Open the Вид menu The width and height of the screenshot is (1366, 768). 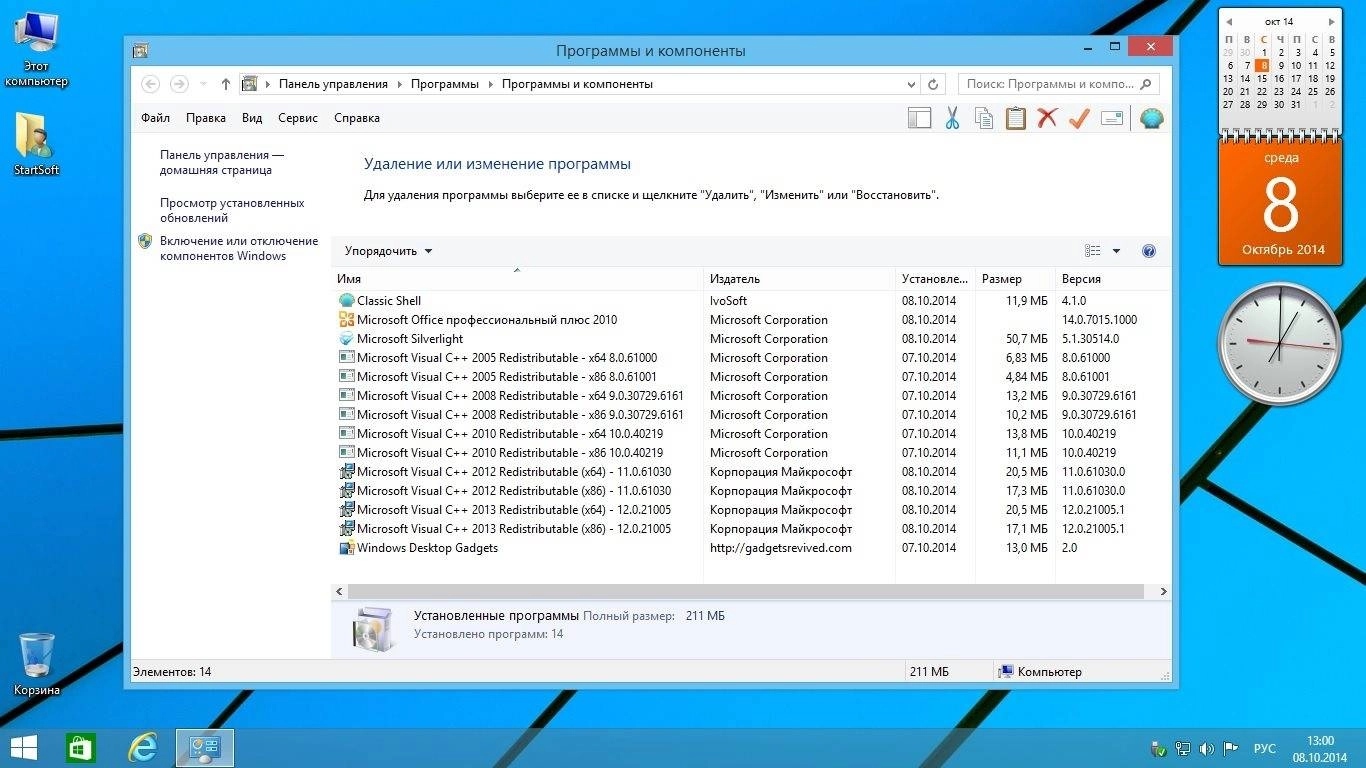pos(252,118)
